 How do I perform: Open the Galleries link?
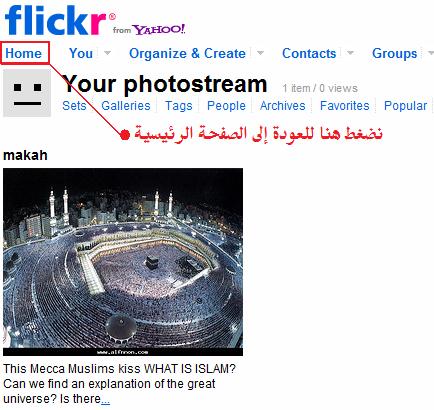click(126, 106)
